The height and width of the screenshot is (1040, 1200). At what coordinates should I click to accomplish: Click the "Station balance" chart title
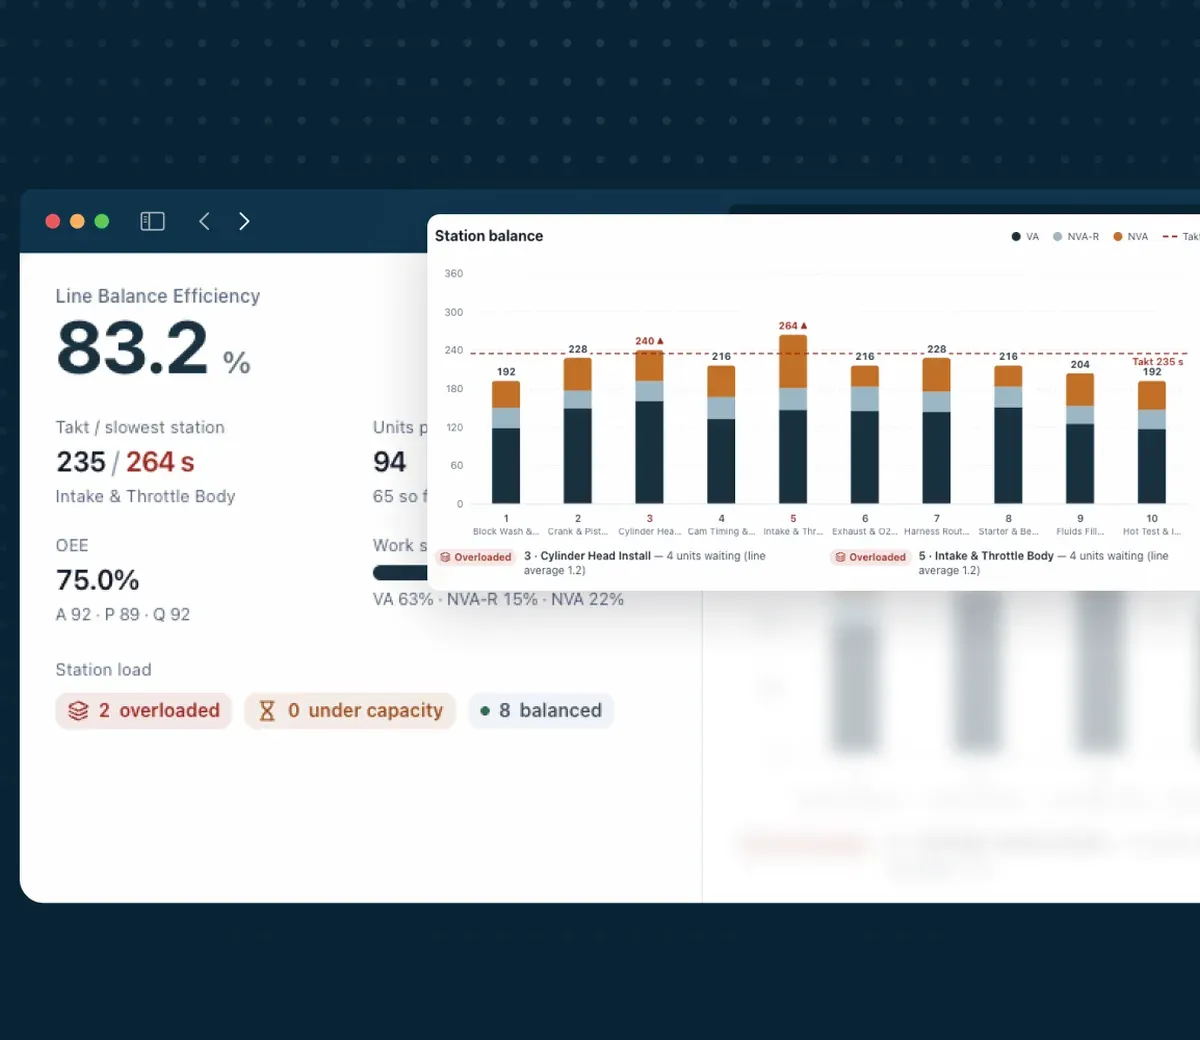tap(489, 236)
